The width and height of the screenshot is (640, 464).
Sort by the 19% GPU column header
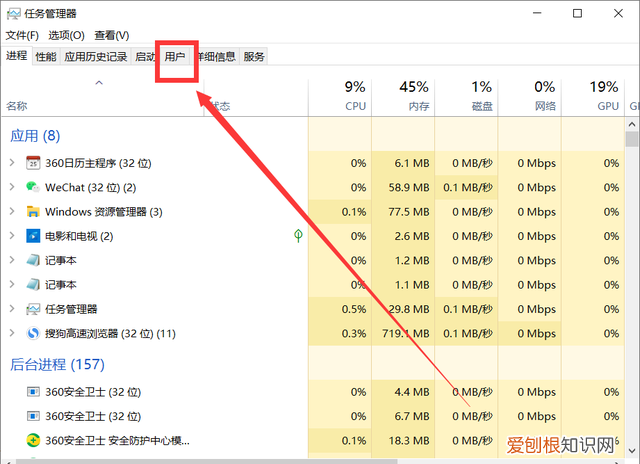click(x=593, y=98)
